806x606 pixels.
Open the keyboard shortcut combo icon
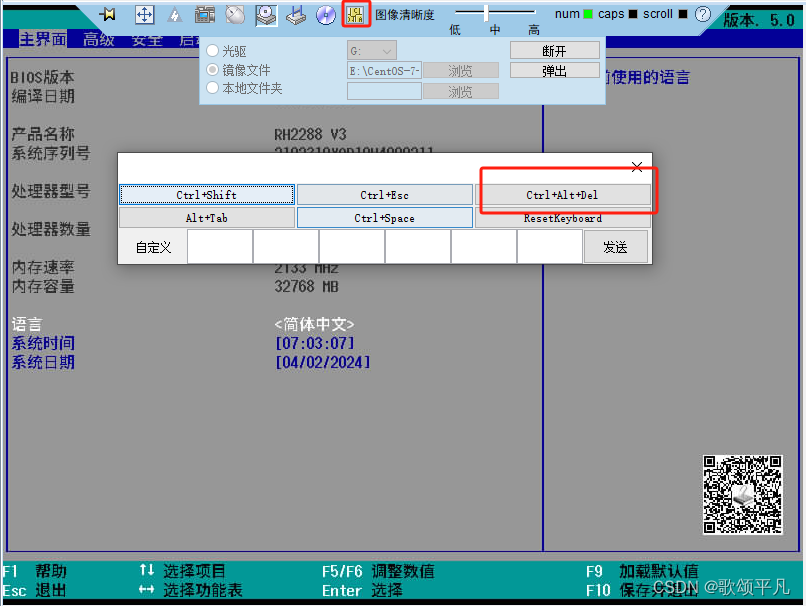tap(355, 15)
